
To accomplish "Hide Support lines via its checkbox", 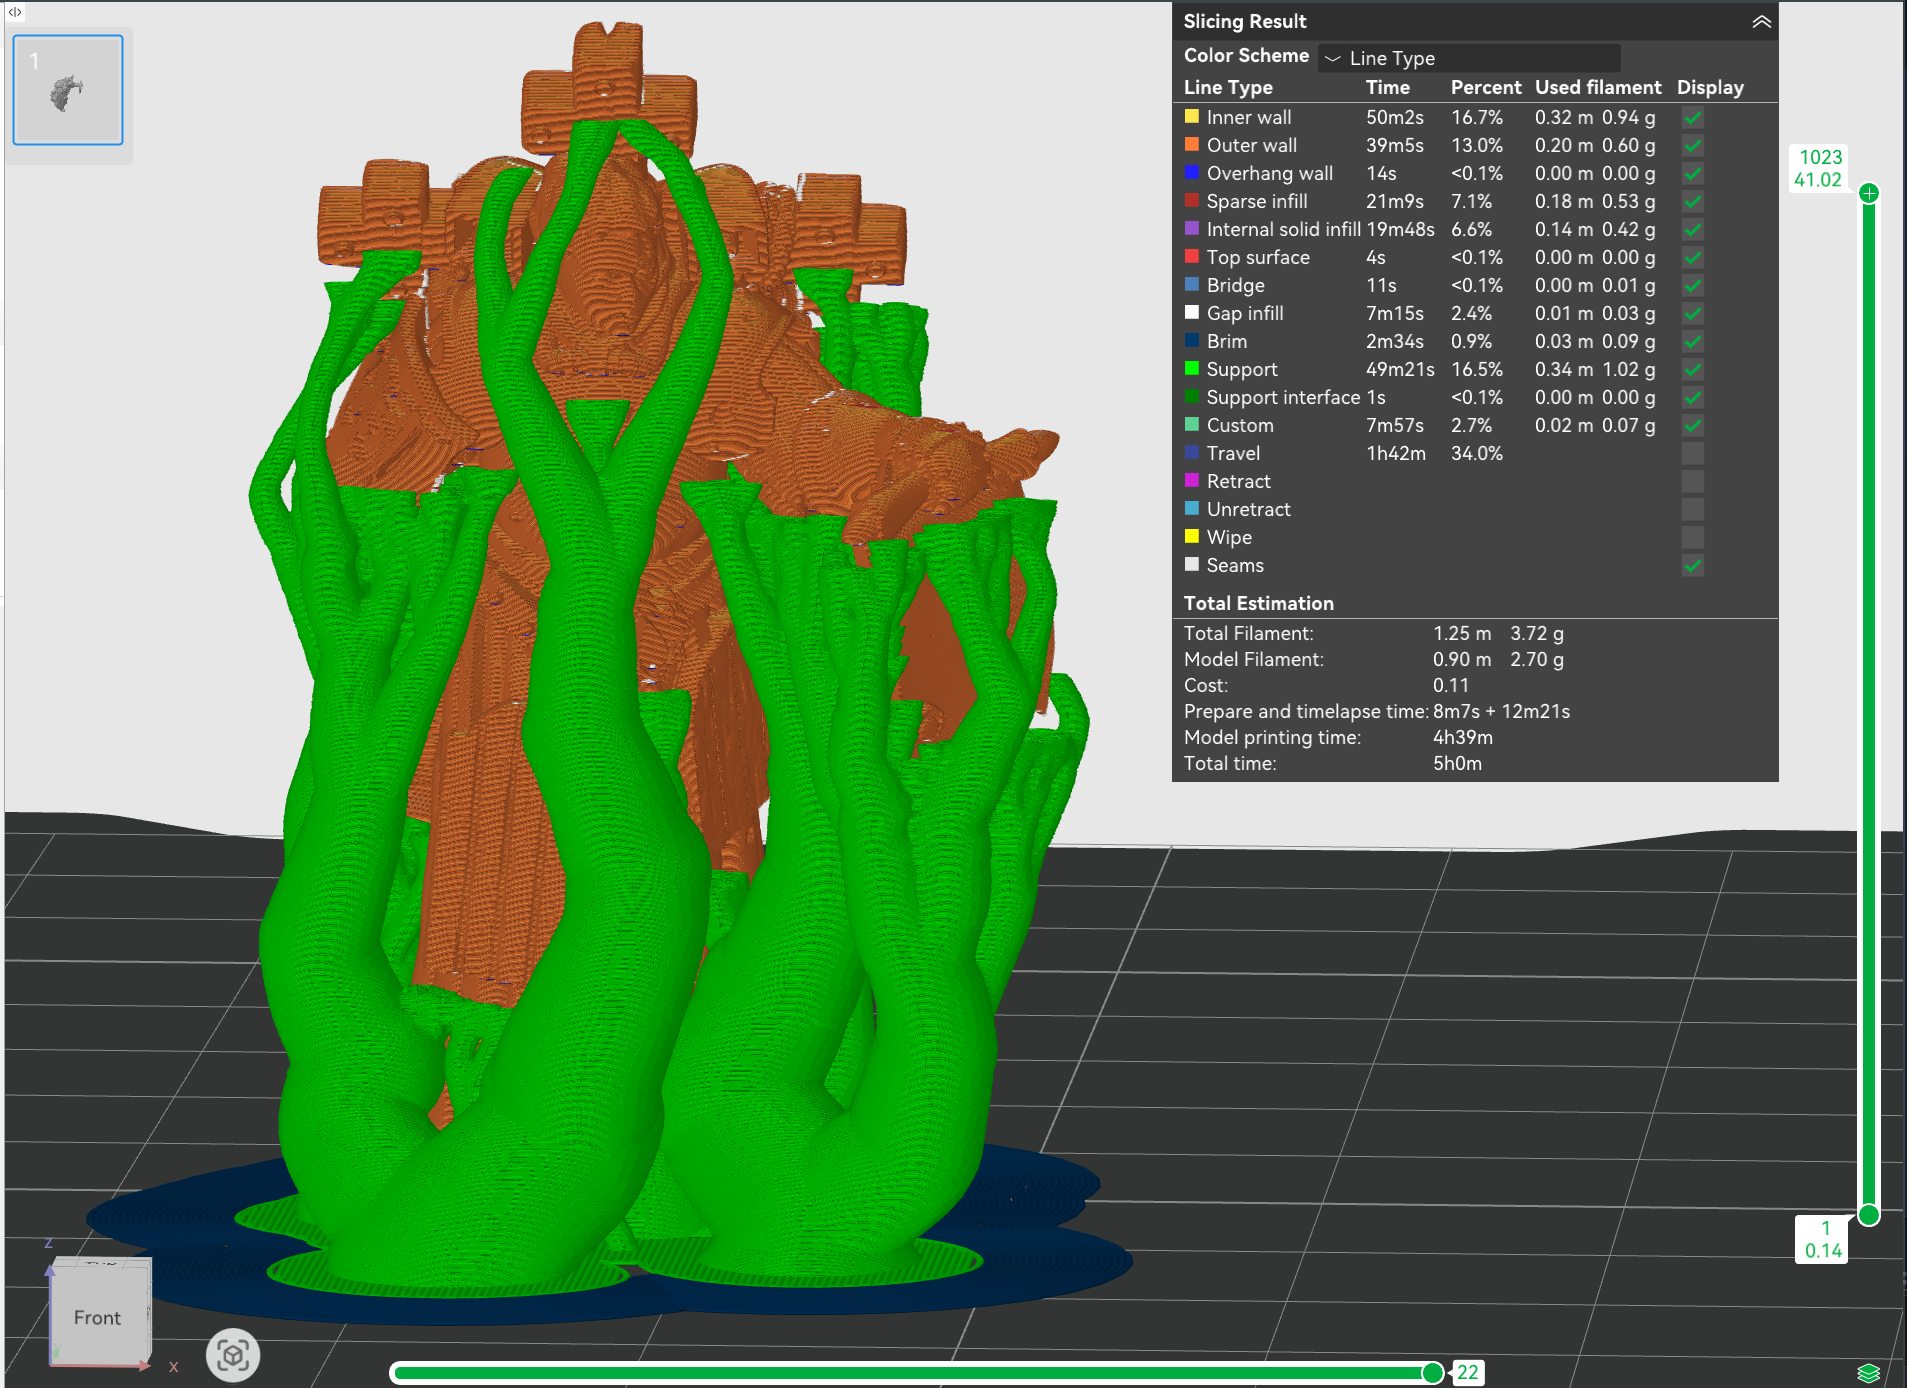I will point(1692,370).
